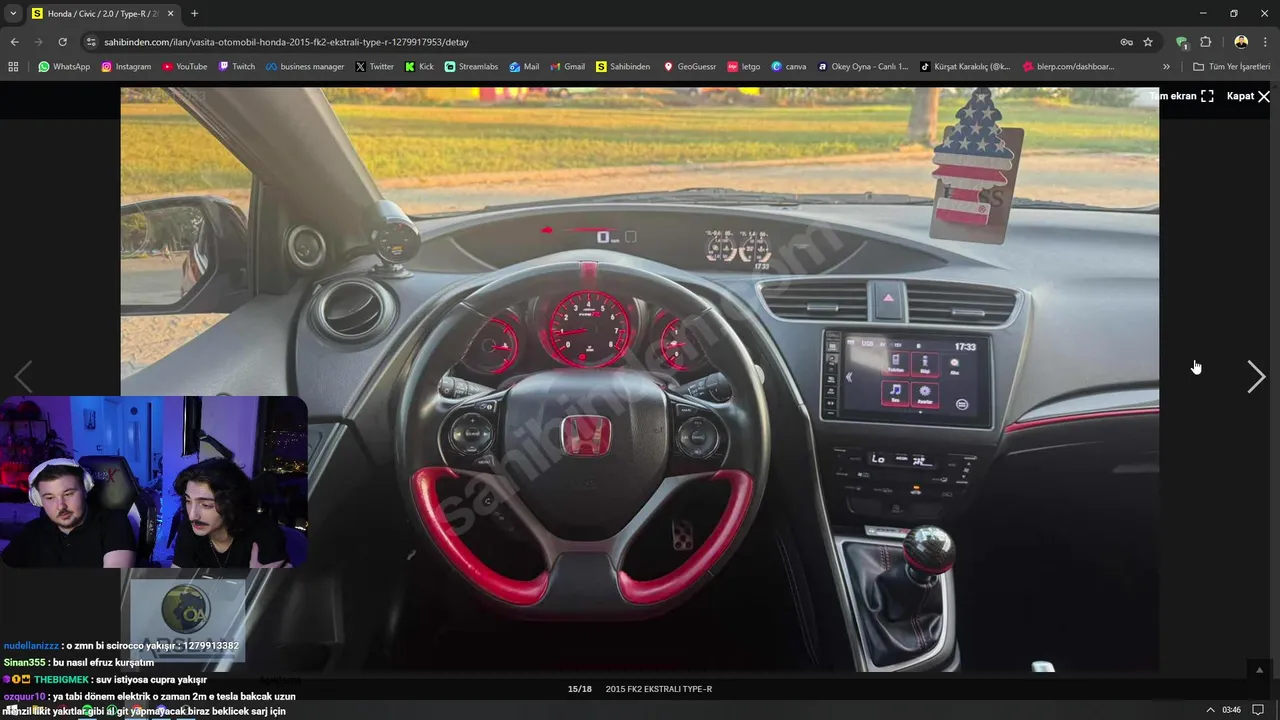
Task: Close the Honda Civic Type-R tab
Action: (x=170, y=13)
